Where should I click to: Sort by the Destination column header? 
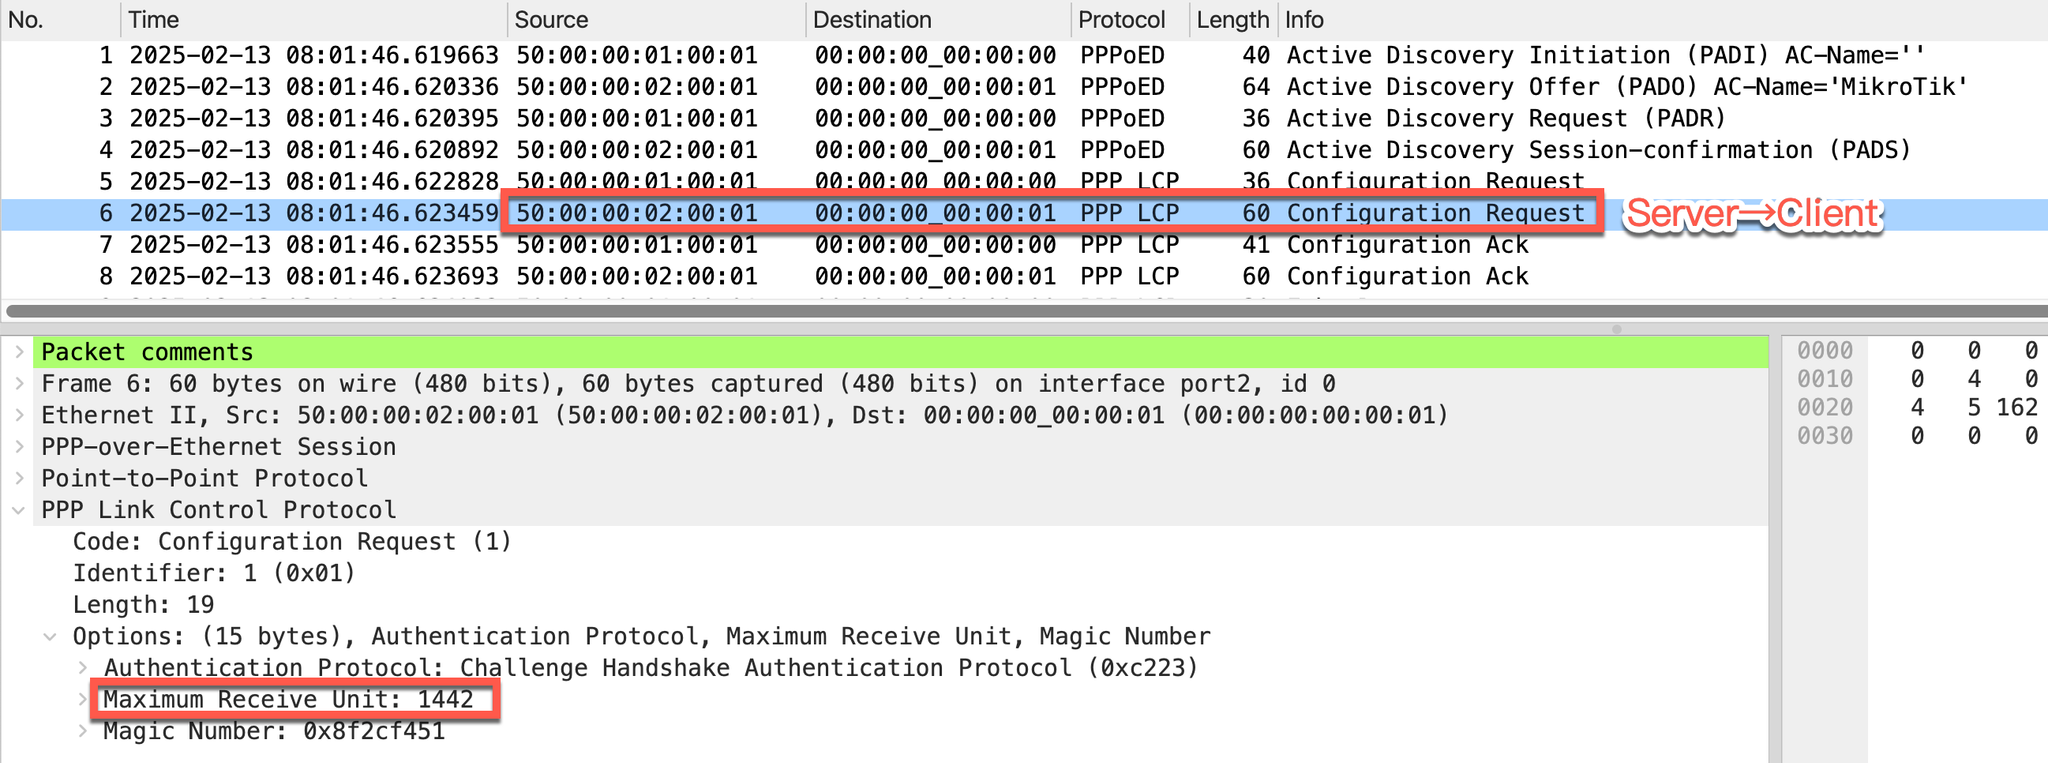pos(938,20)
